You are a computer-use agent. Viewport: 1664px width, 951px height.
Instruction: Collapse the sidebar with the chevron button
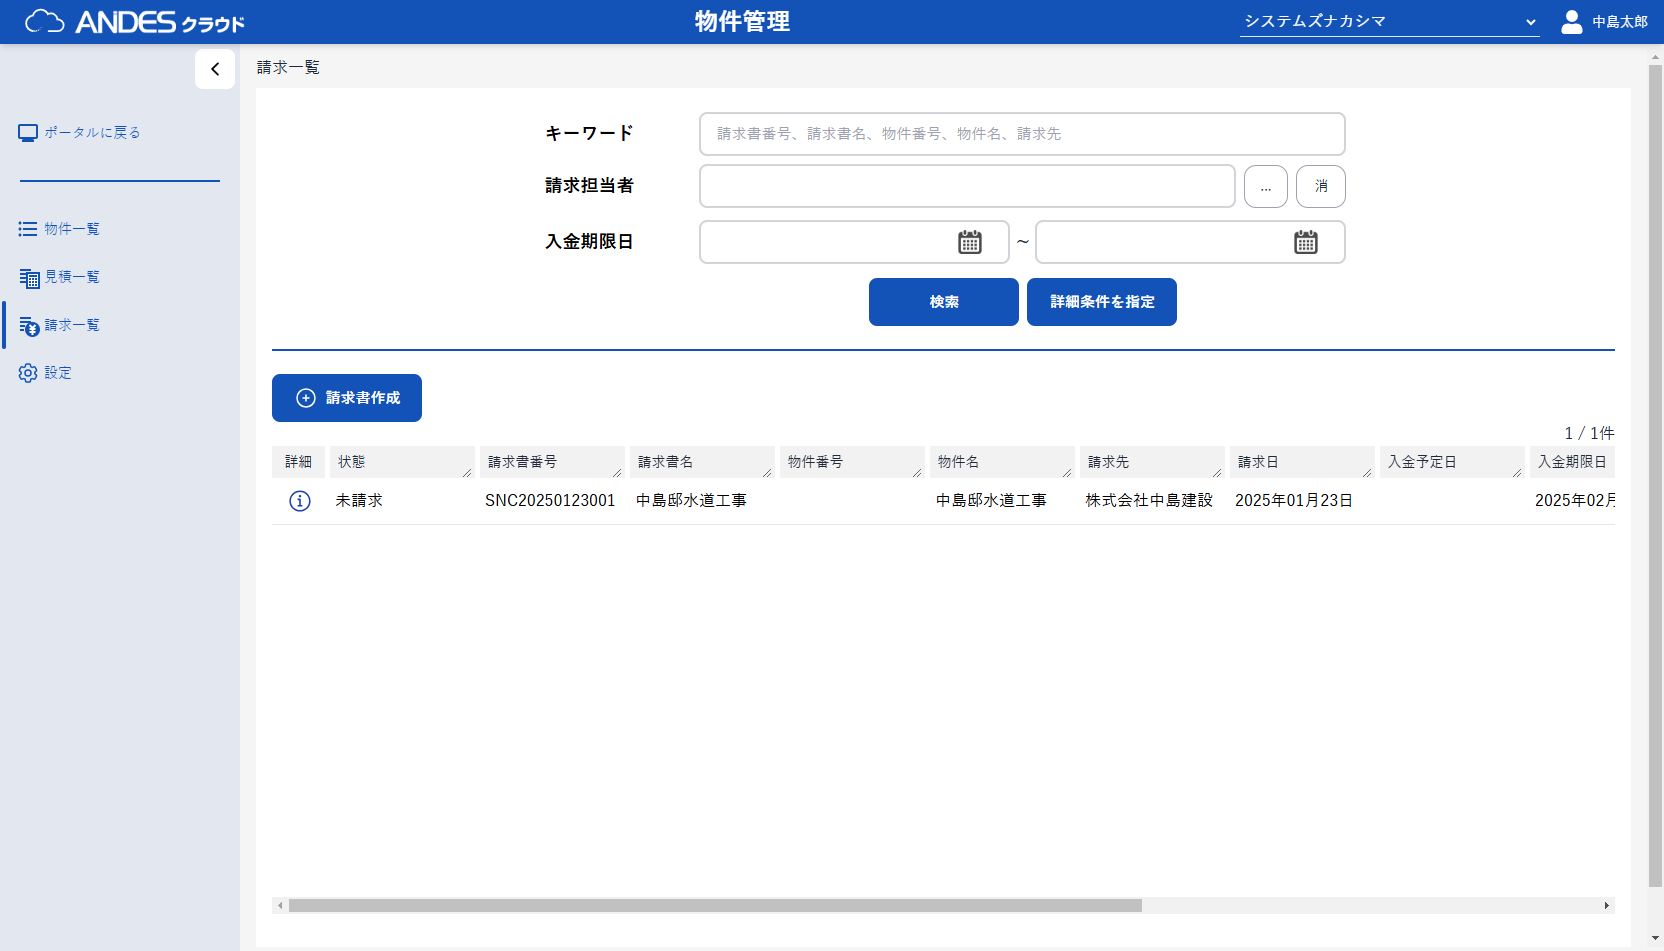point(215,69)
